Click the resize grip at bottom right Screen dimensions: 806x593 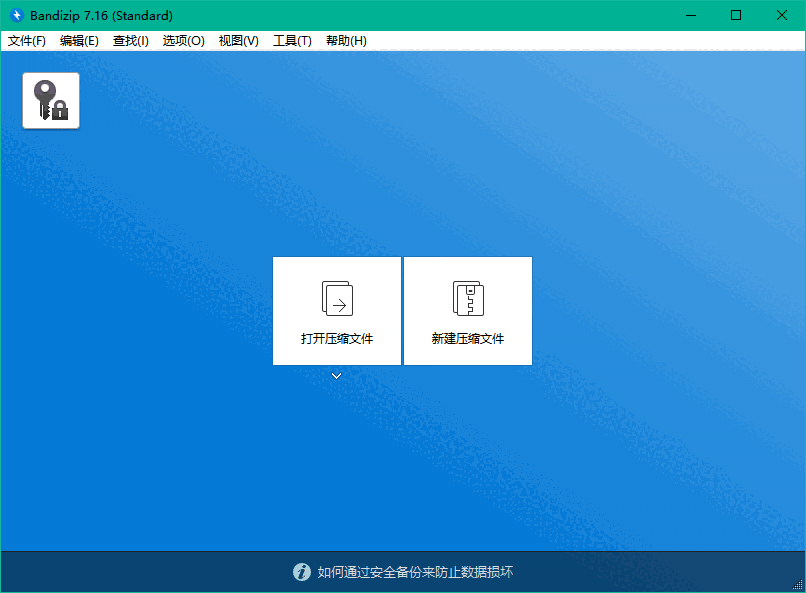[x=799, y=586]
